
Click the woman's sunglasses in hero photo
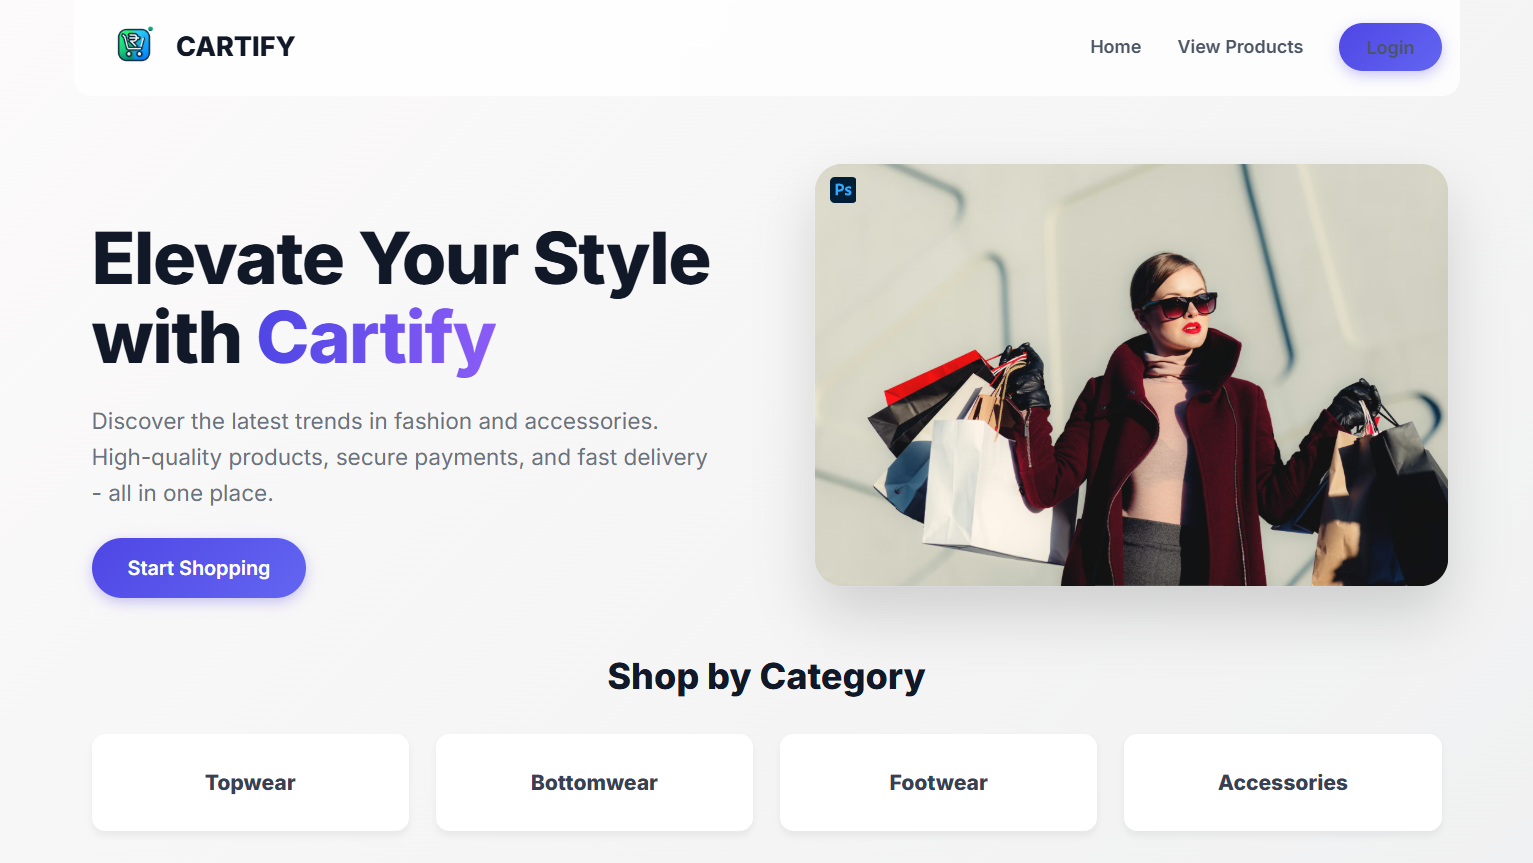(x=1179, y=305)
